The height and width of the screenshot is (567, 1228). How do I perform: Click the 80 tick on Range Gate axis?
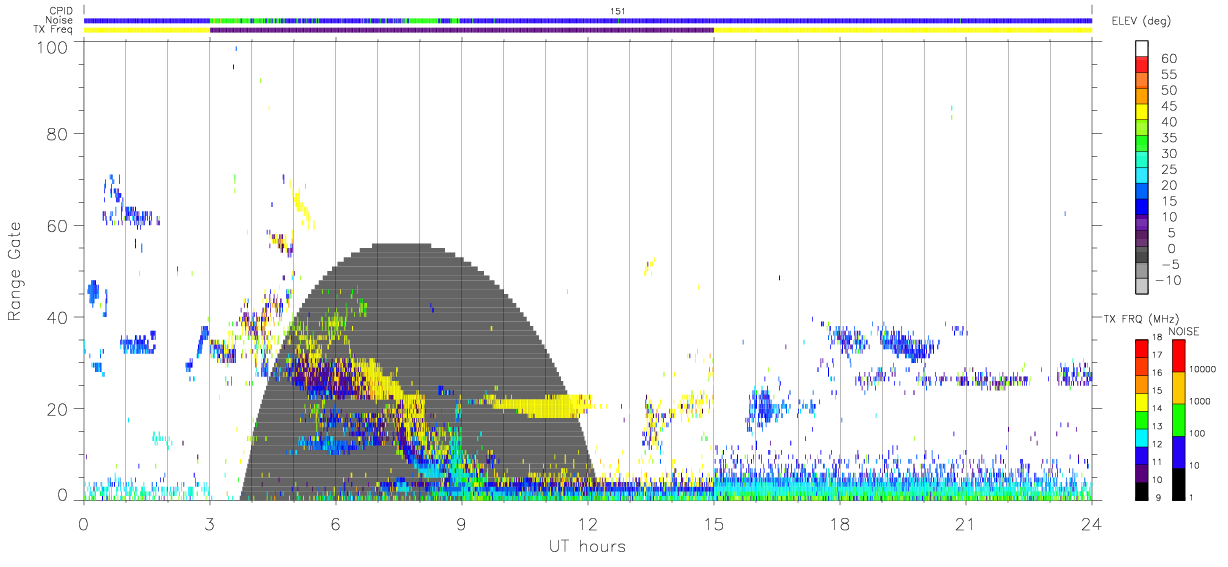56,134
